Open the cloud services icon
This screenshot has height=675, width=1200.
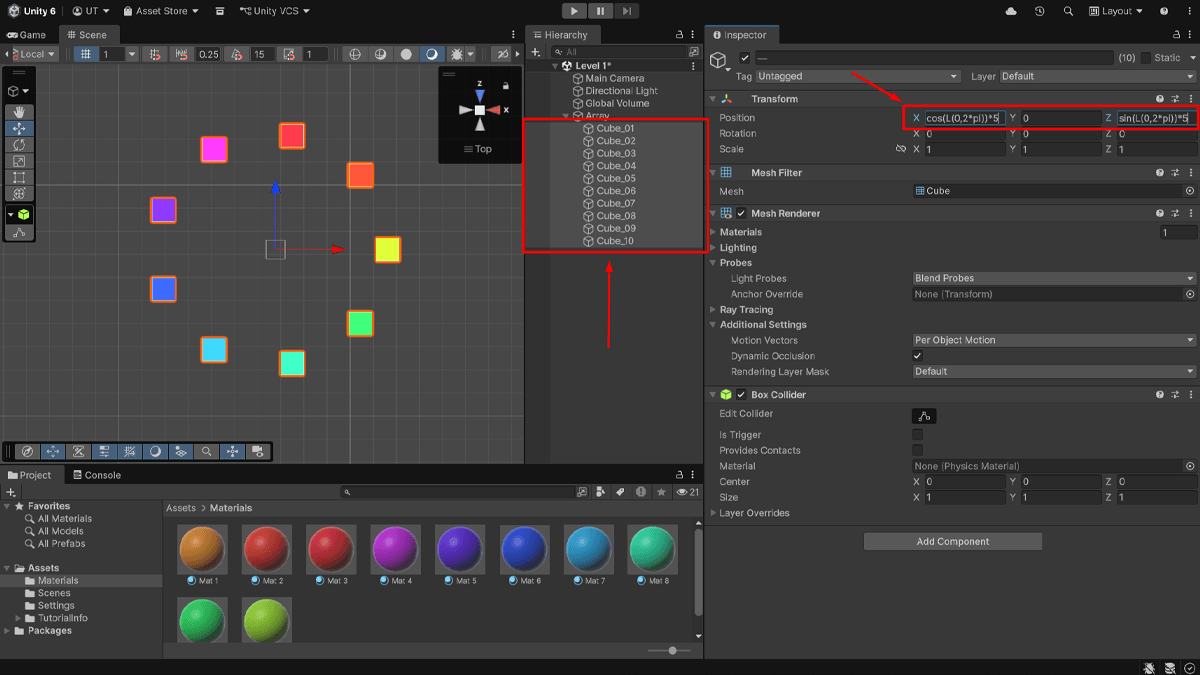[1011, 11]
